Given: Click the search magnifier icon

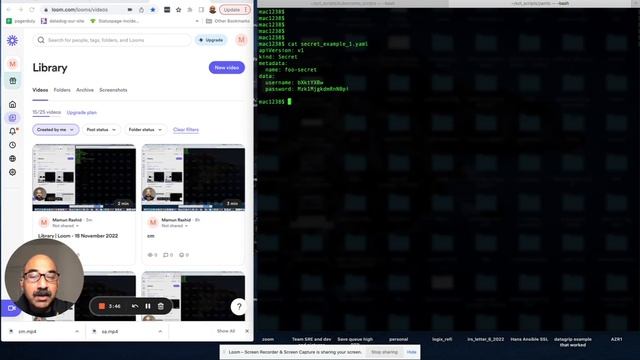Looking at the screenshot, I should (41, 40).
